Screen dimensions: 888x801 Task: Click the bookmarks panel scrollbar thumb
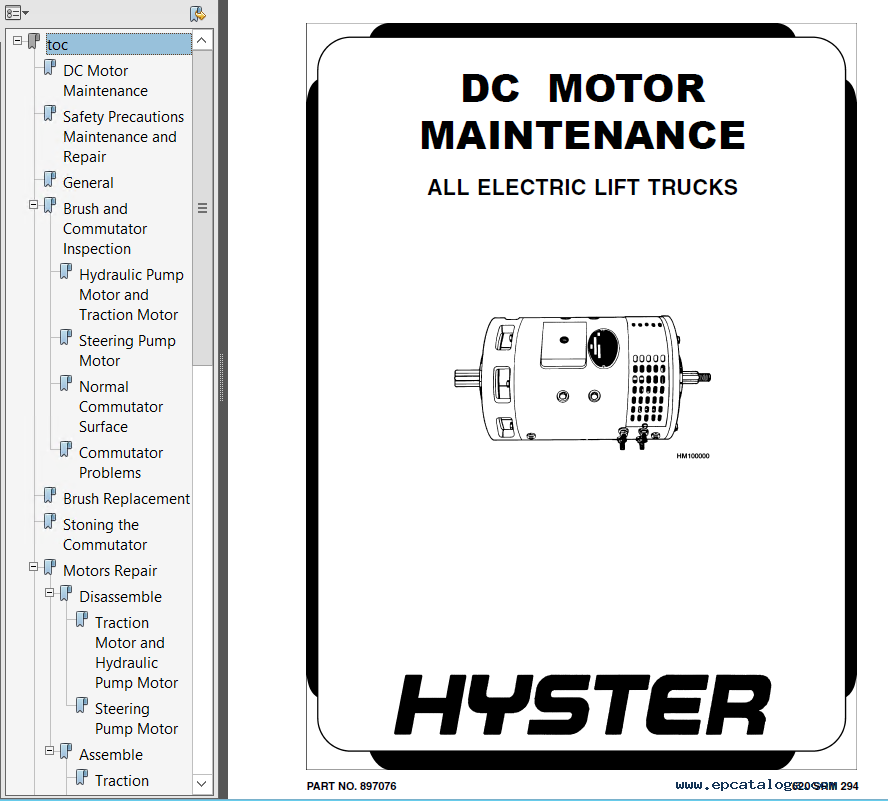(202, 208)
